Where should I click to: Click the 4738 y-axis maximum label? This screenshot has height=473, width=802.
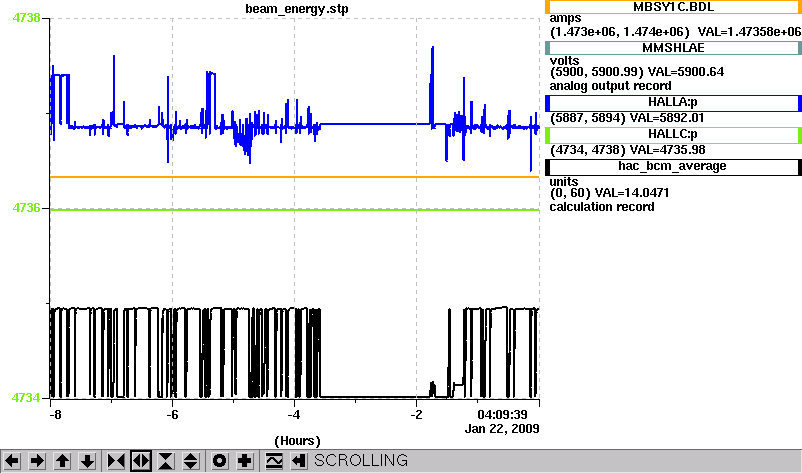pyautogui.click(x=26, y=18)
